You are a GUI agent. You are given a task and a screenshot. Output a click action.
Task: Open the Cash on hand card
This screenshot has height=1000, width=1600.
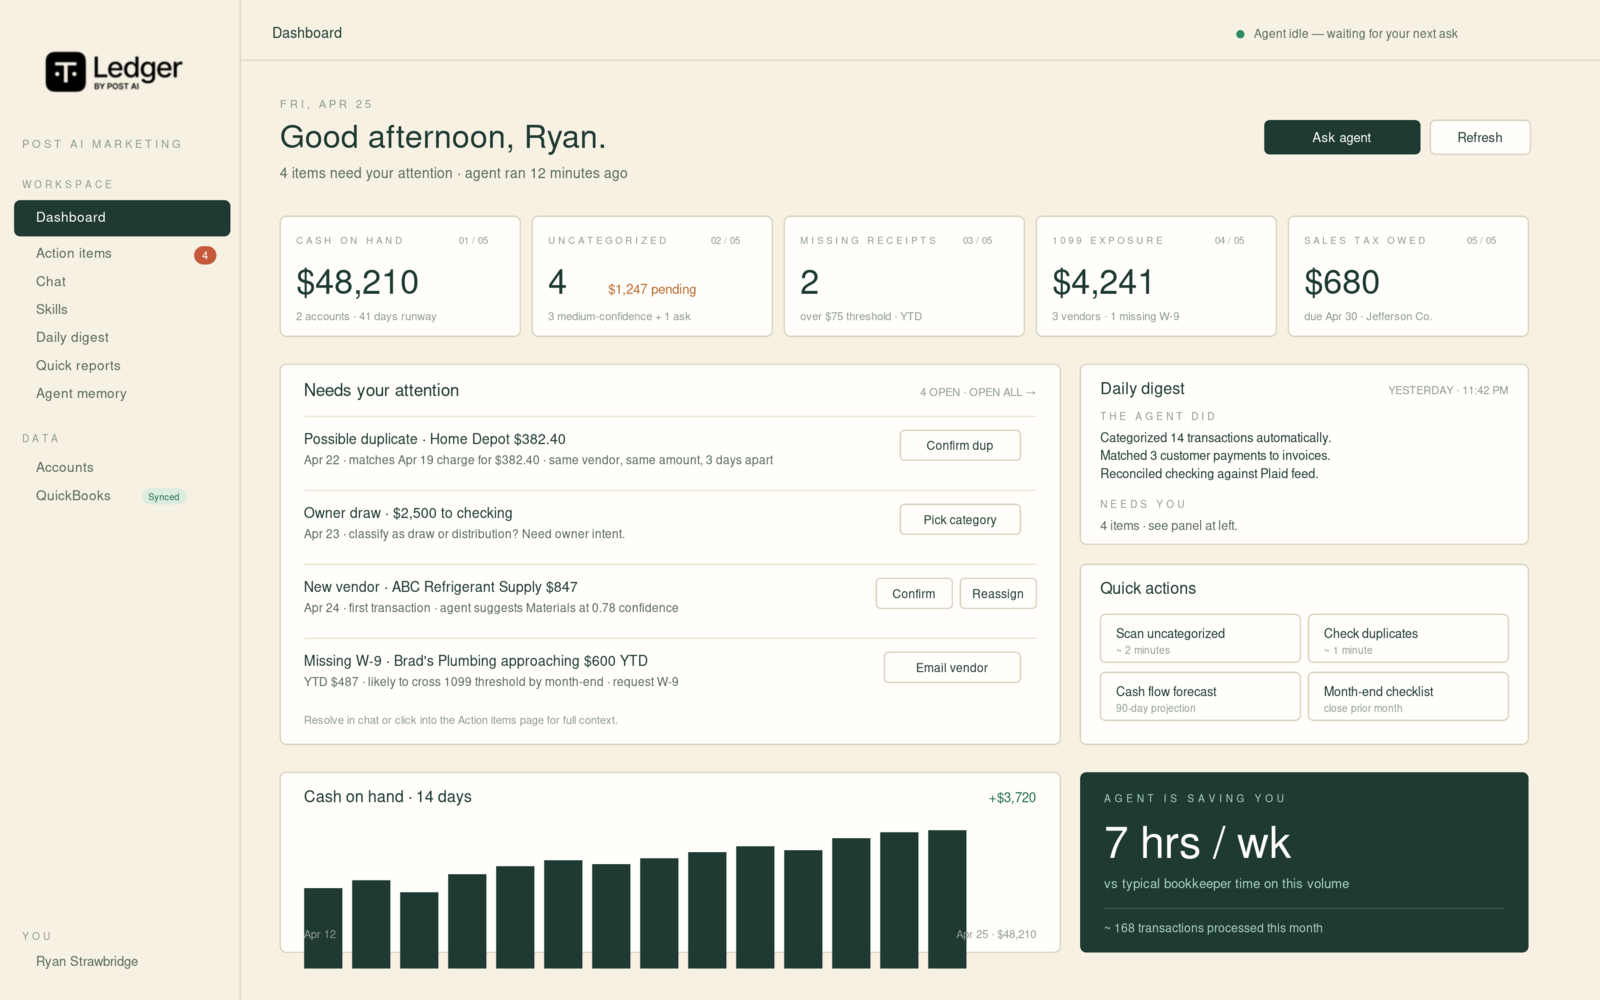tap(400, 277)
